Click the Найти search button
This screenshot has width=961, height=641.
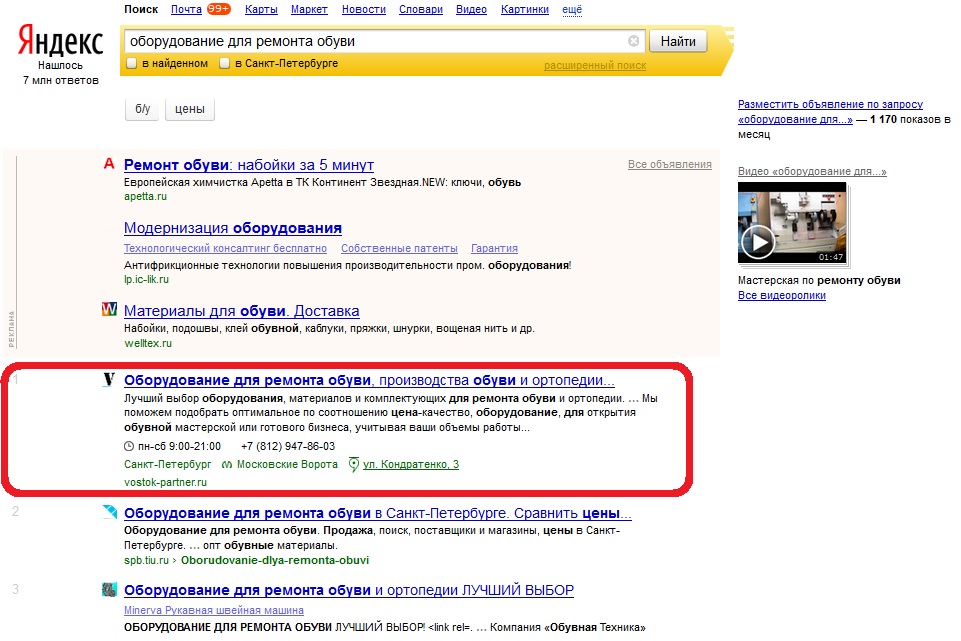(678, 41)
